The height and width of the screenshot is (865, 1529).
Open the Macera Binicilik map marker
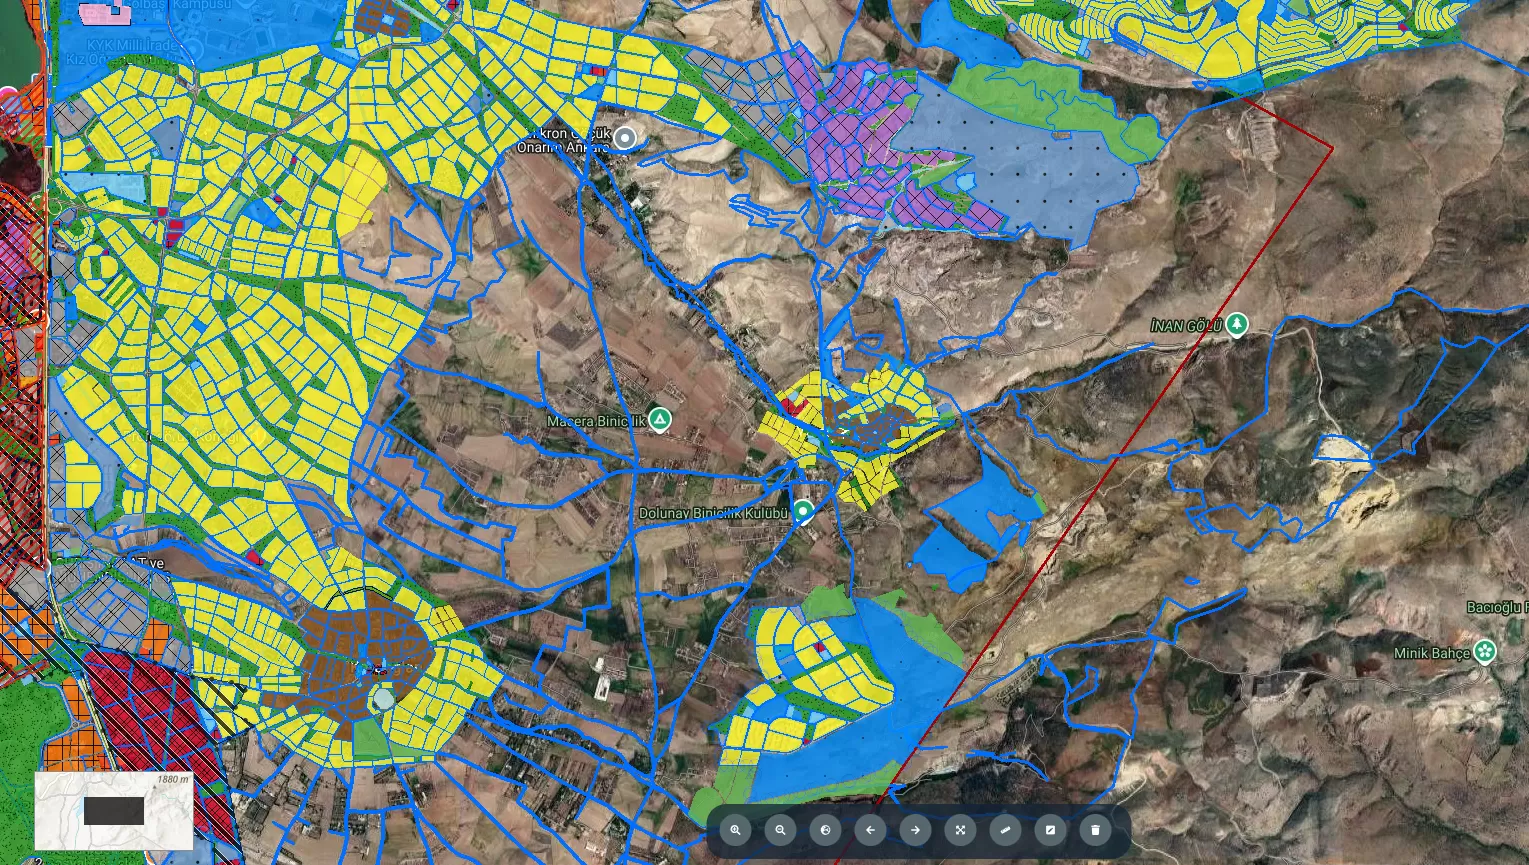point(659,420)
